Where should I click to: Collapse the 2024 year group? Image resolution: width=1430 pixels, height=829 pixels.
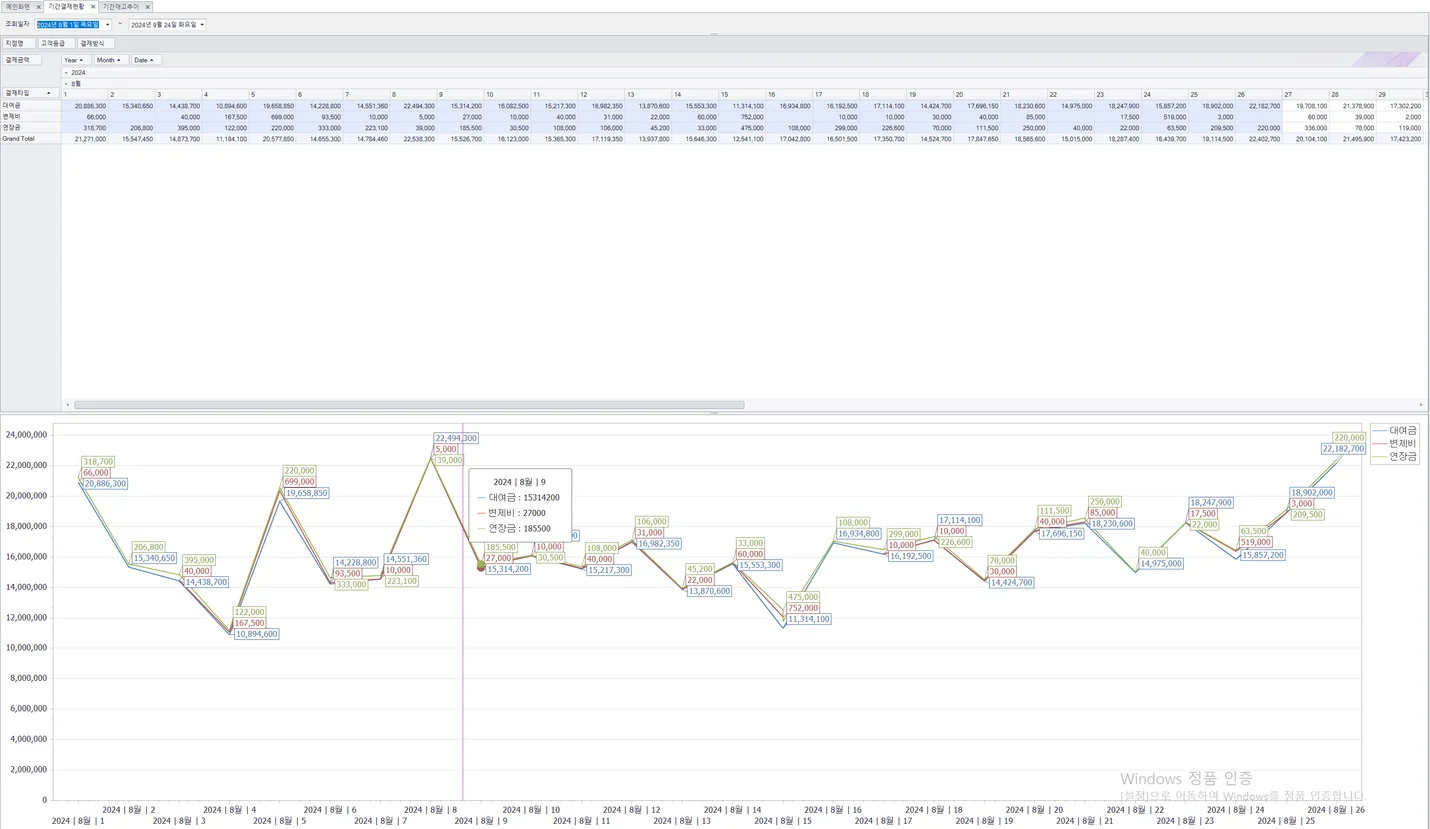point(66,73)
